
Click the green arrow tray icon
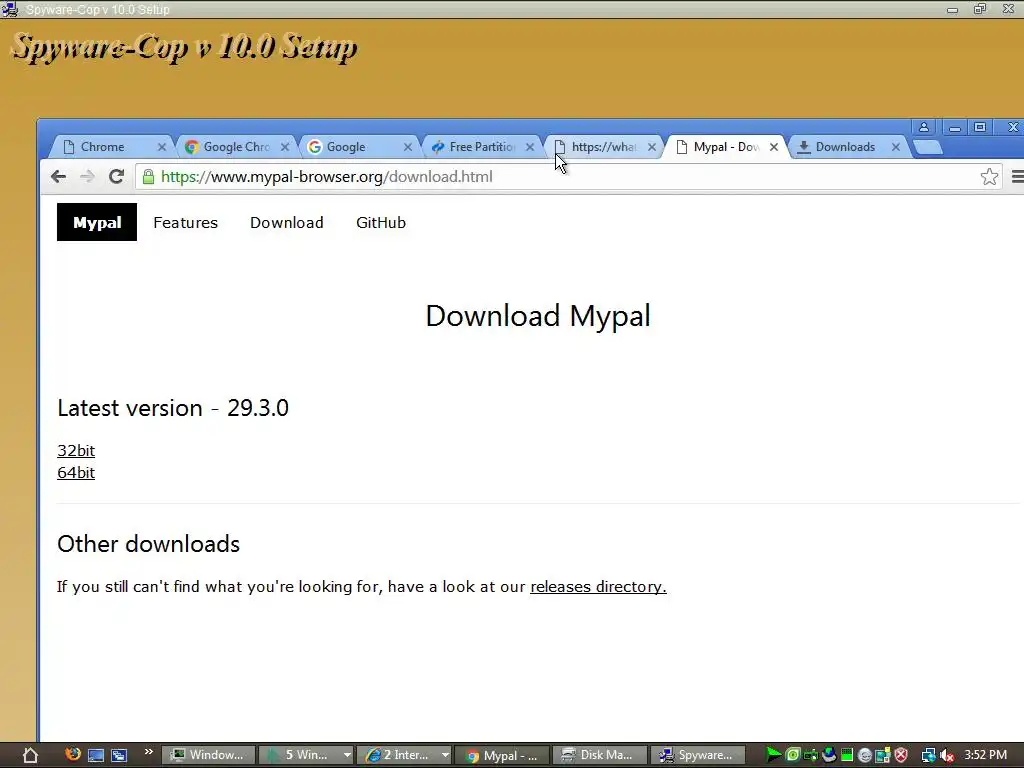pos(773,755)
